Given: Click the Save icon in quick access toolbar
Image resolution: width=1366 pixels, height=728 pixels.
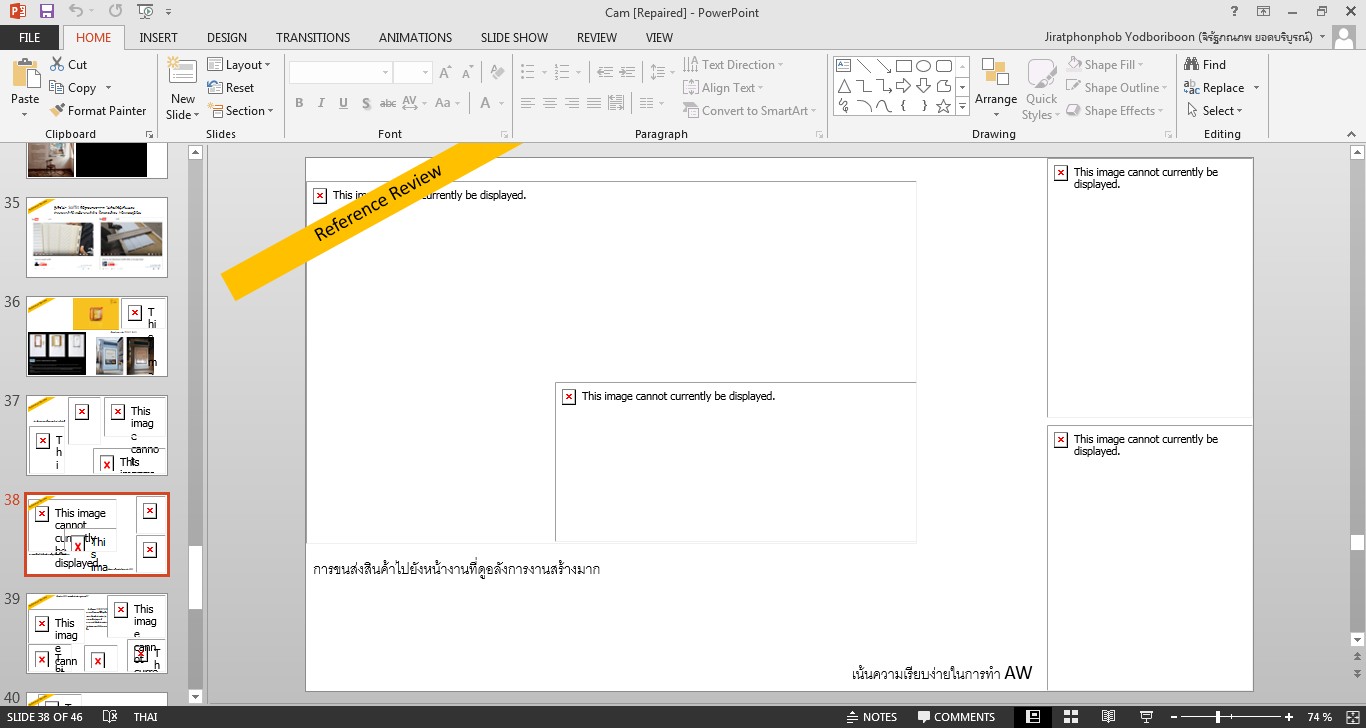Looking at the screenshot, I should pyautogui.click(x=47, y=12).
